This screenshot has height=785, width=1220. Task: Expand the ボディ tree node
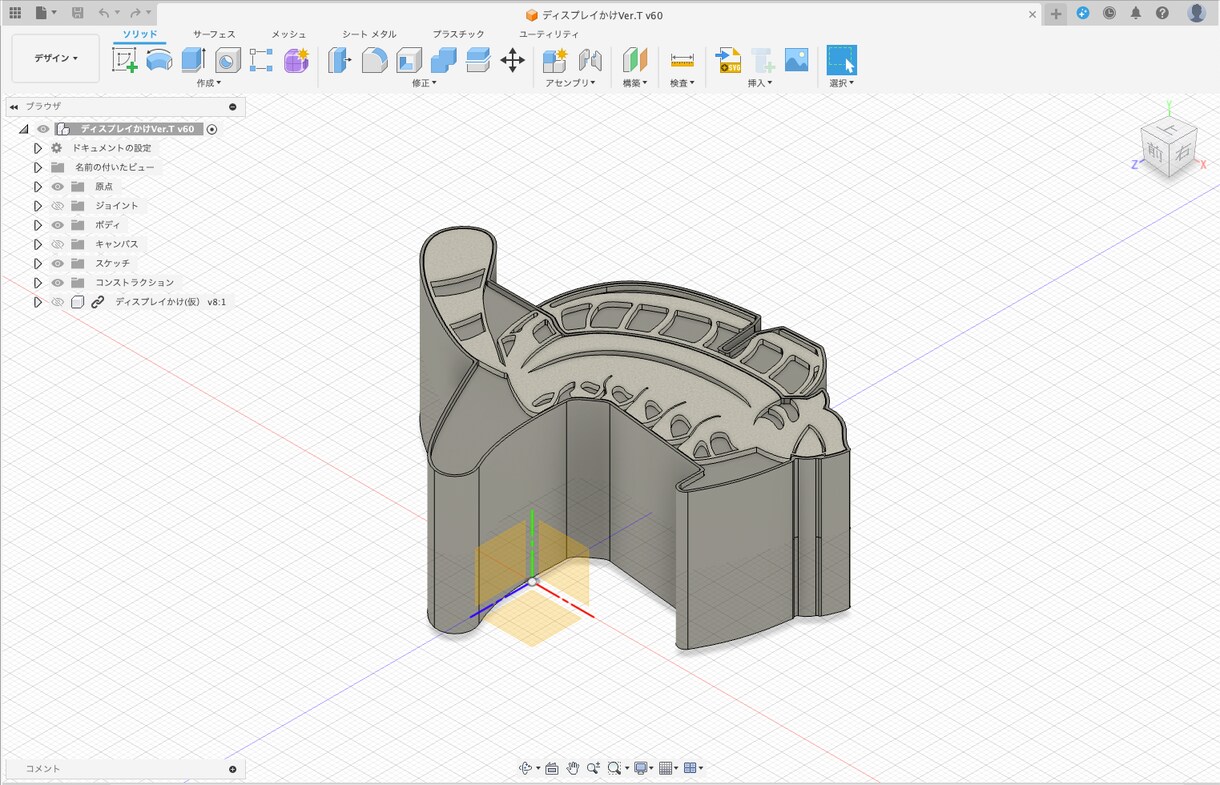[38, 225]
